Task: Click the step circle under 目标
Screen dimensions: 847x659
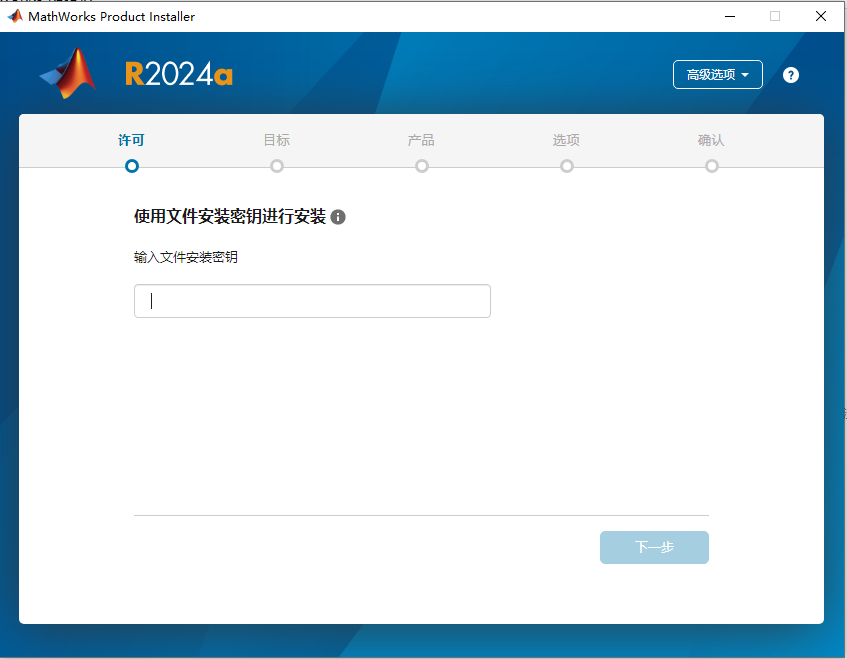Action: tap(277, 166)
